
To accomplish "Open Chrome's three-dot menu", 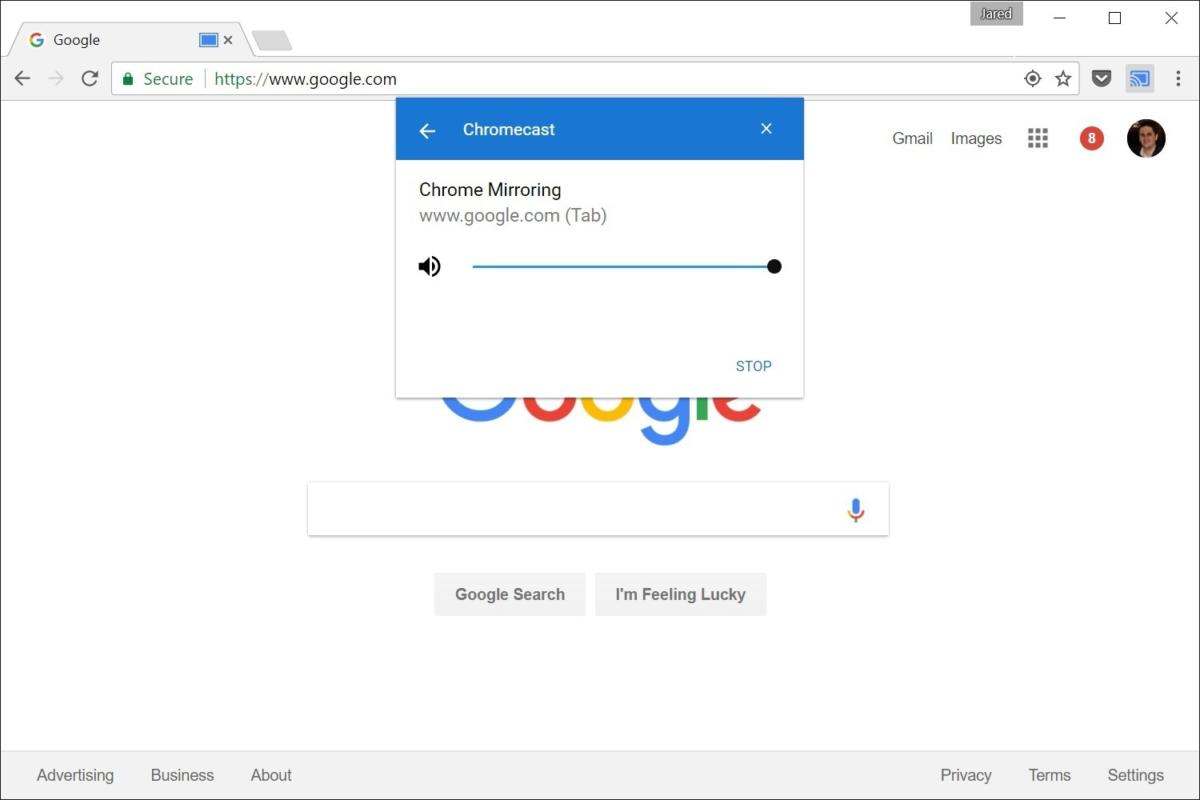I will coord(1179,78).
